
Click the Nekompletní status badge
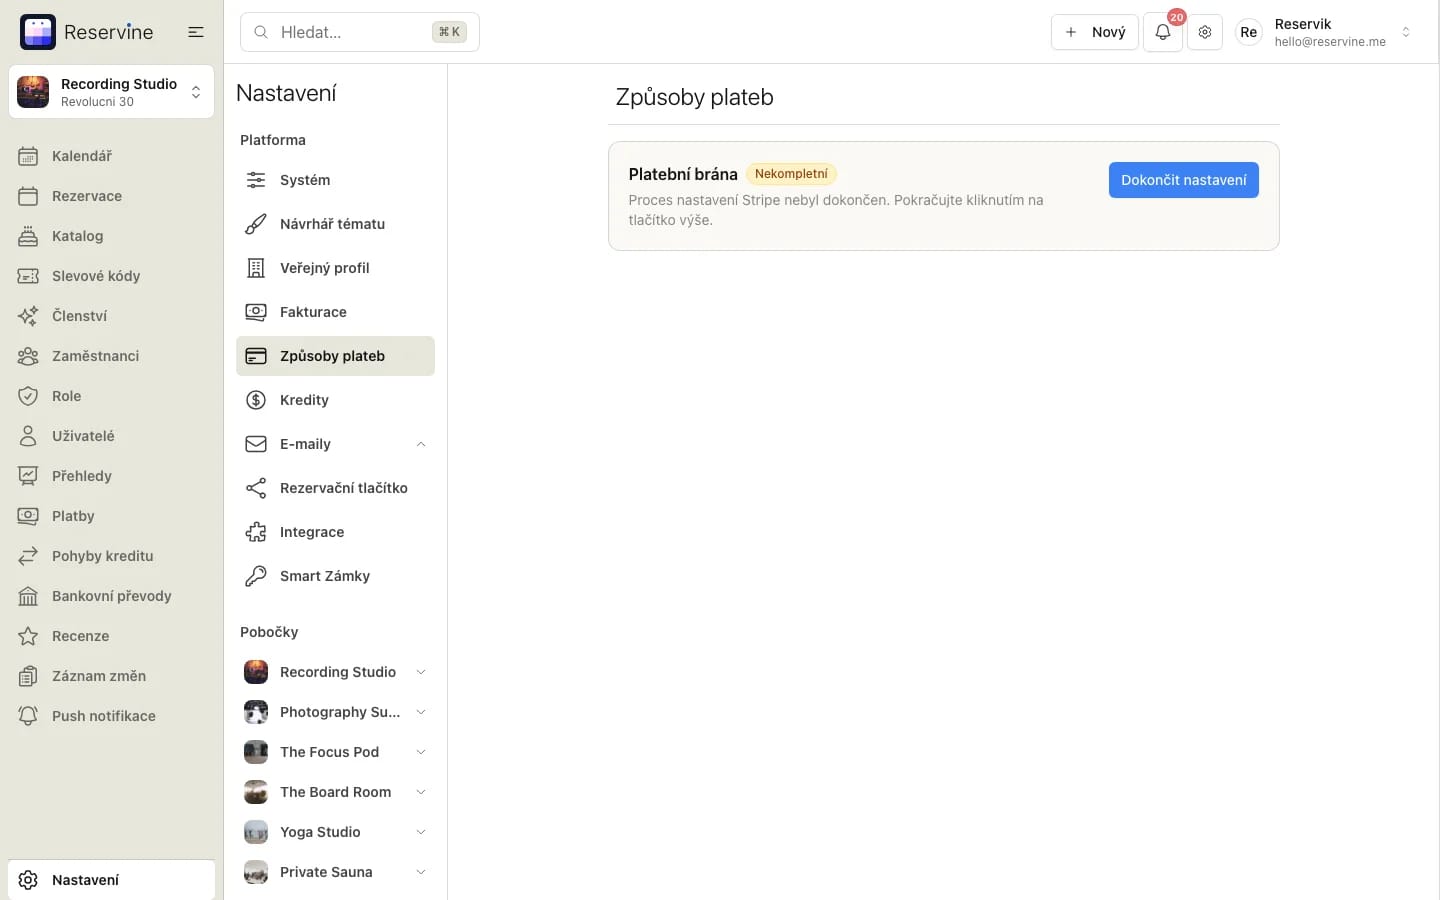[791, 174]
